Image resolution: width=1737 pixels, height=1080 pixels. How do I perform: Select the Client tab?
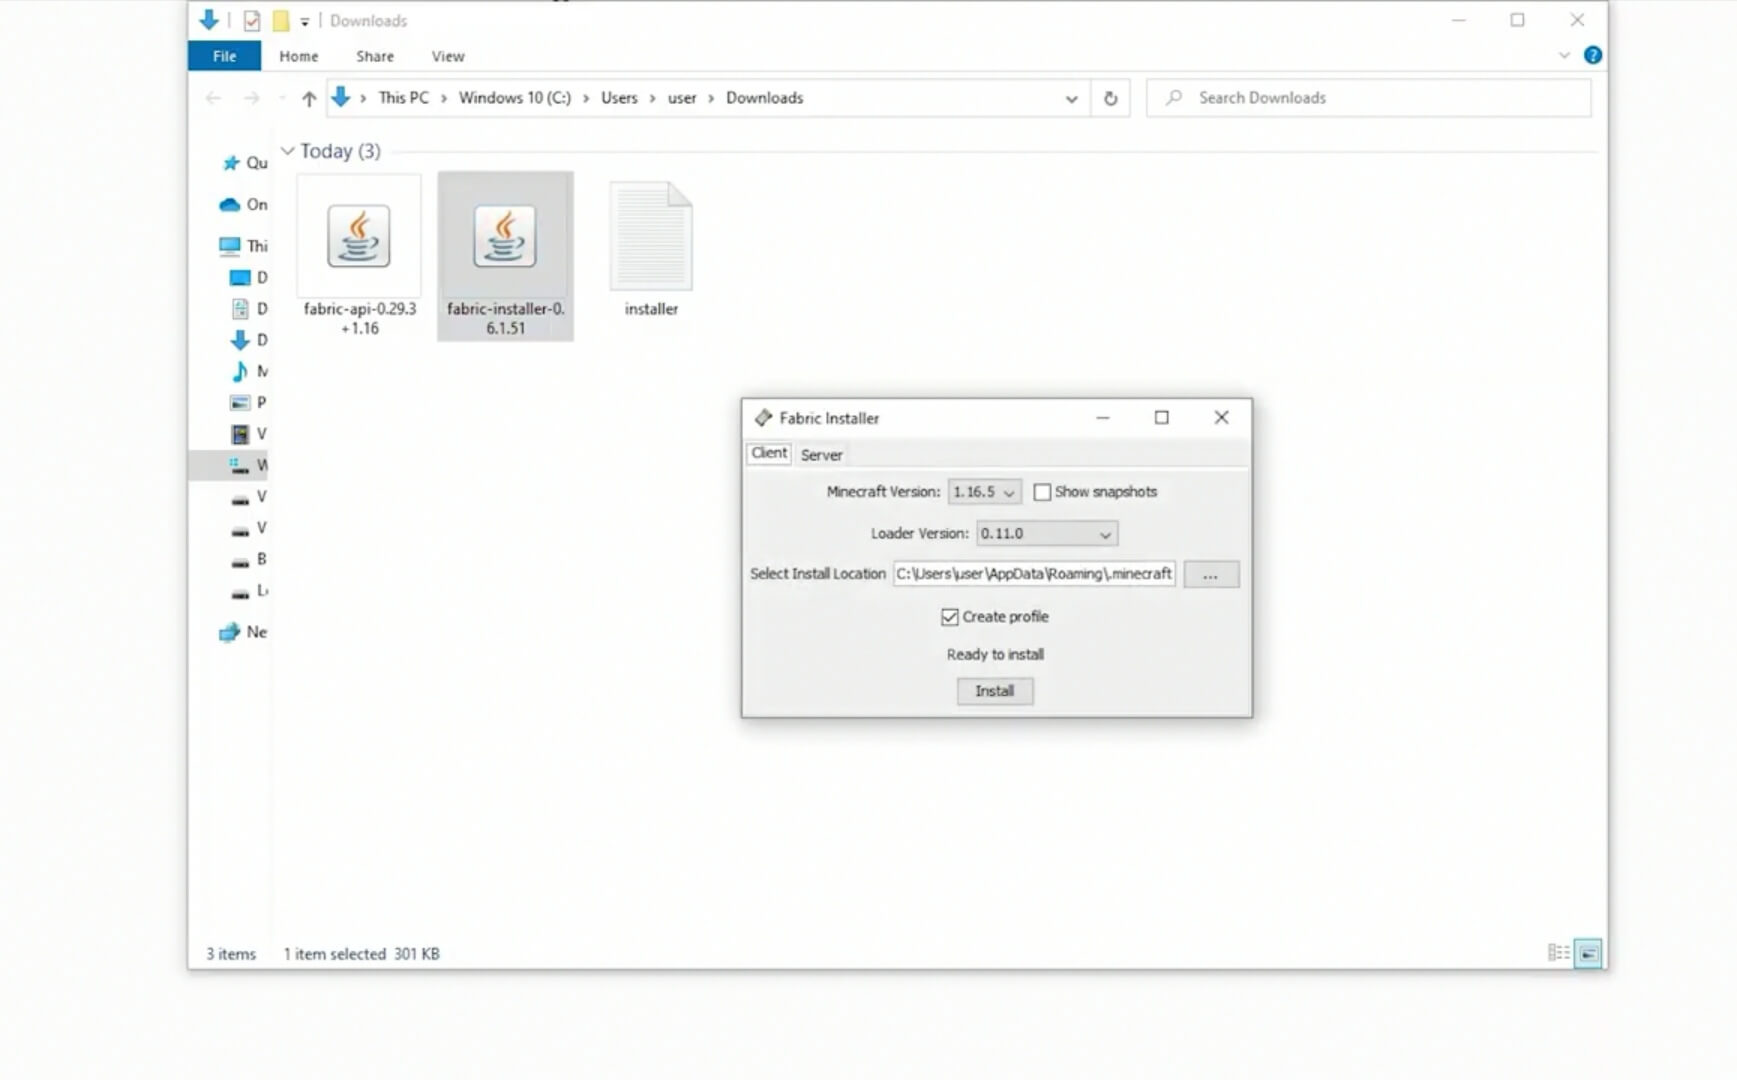769,453
